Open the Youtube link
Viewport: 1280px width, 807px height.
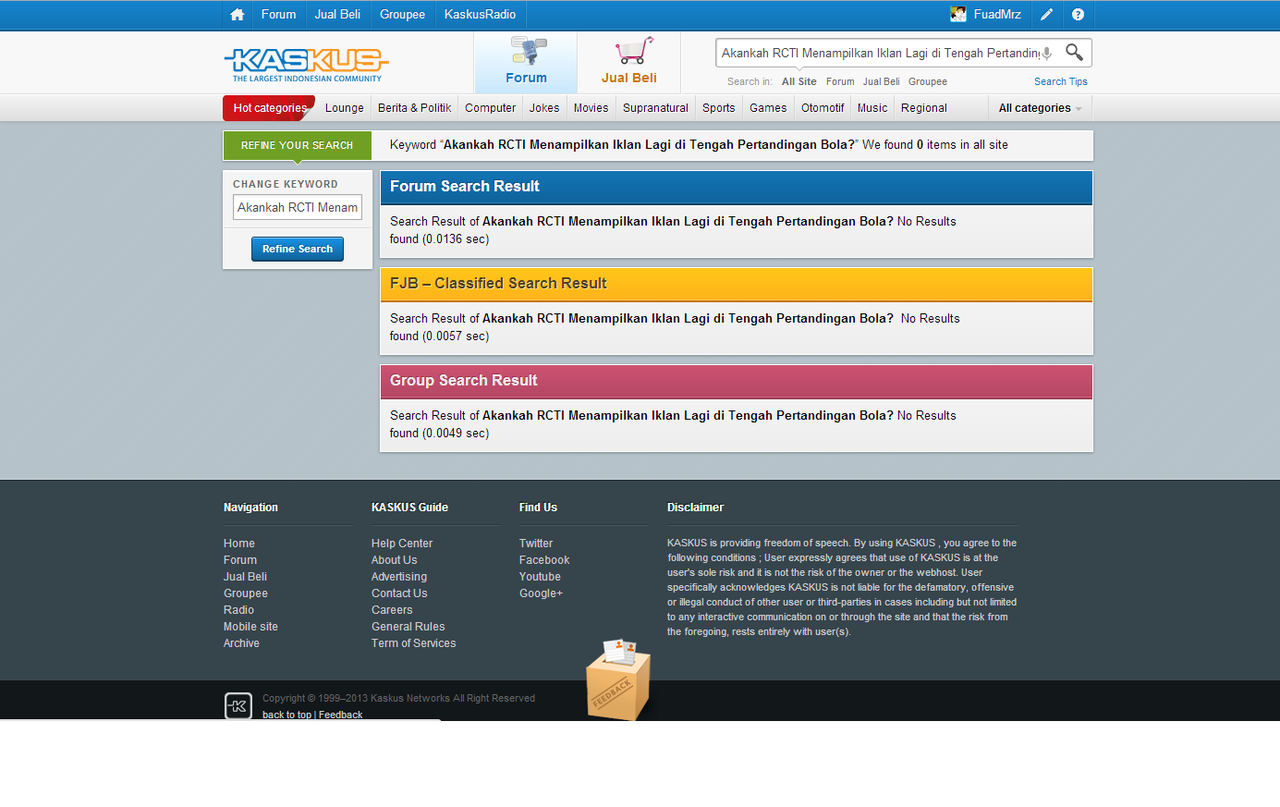pos(540,577)
